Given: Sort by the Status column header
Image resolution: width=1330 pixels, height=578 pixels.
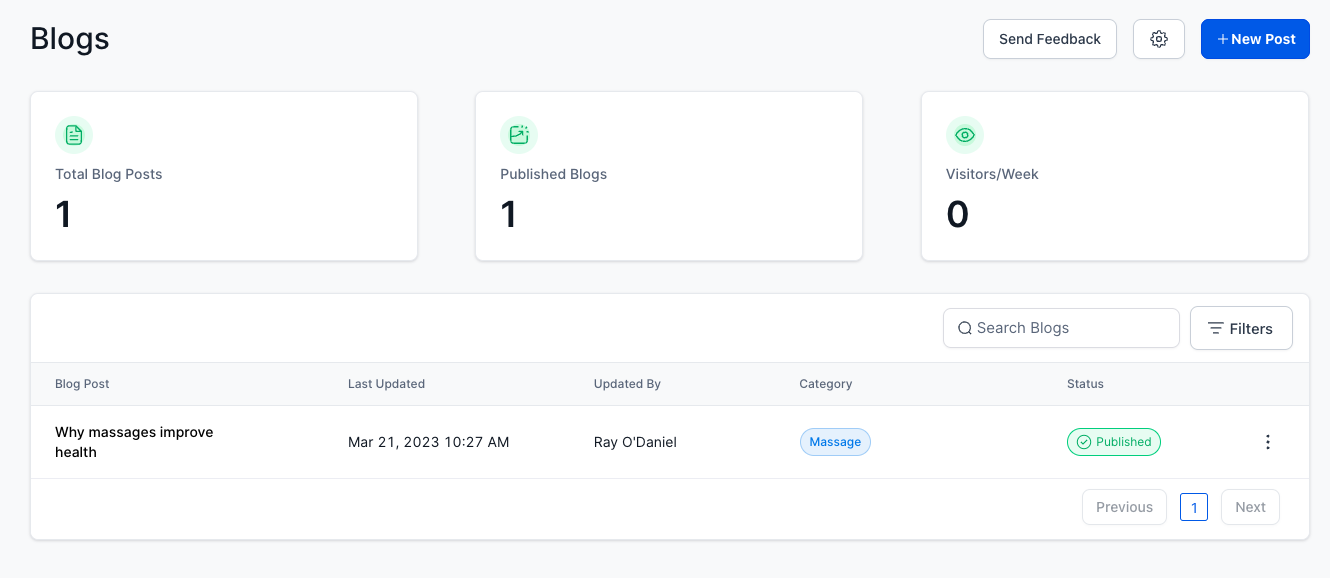Looking at the screenshot, I should point(1085,384).
